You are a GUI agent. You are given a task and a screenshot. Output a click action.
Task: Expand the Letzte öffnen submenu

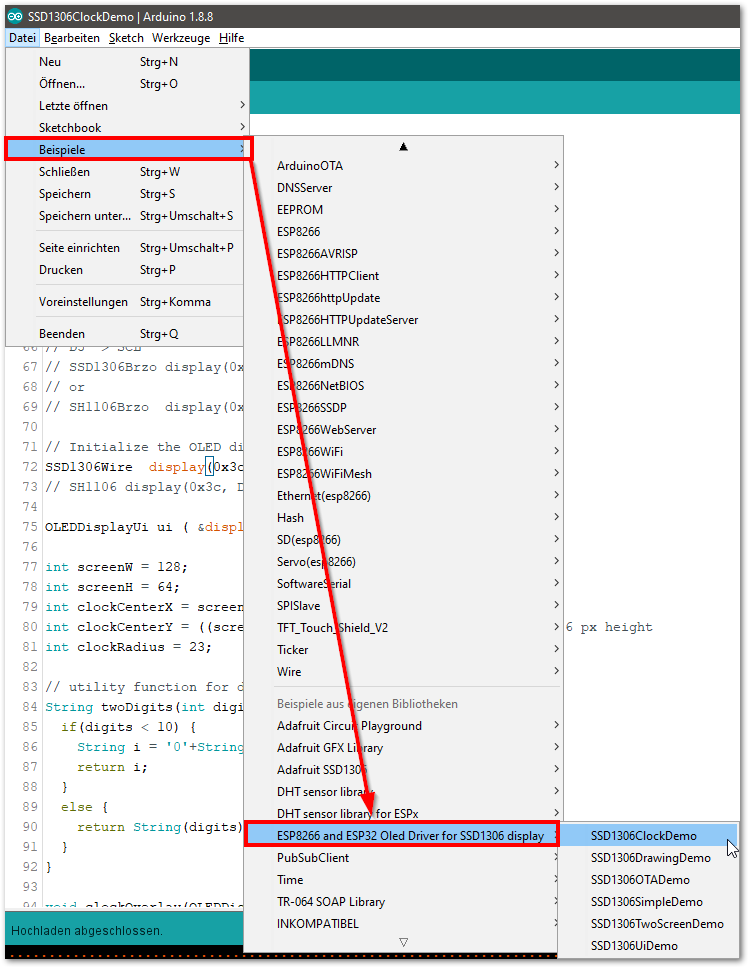click(73, 106)
